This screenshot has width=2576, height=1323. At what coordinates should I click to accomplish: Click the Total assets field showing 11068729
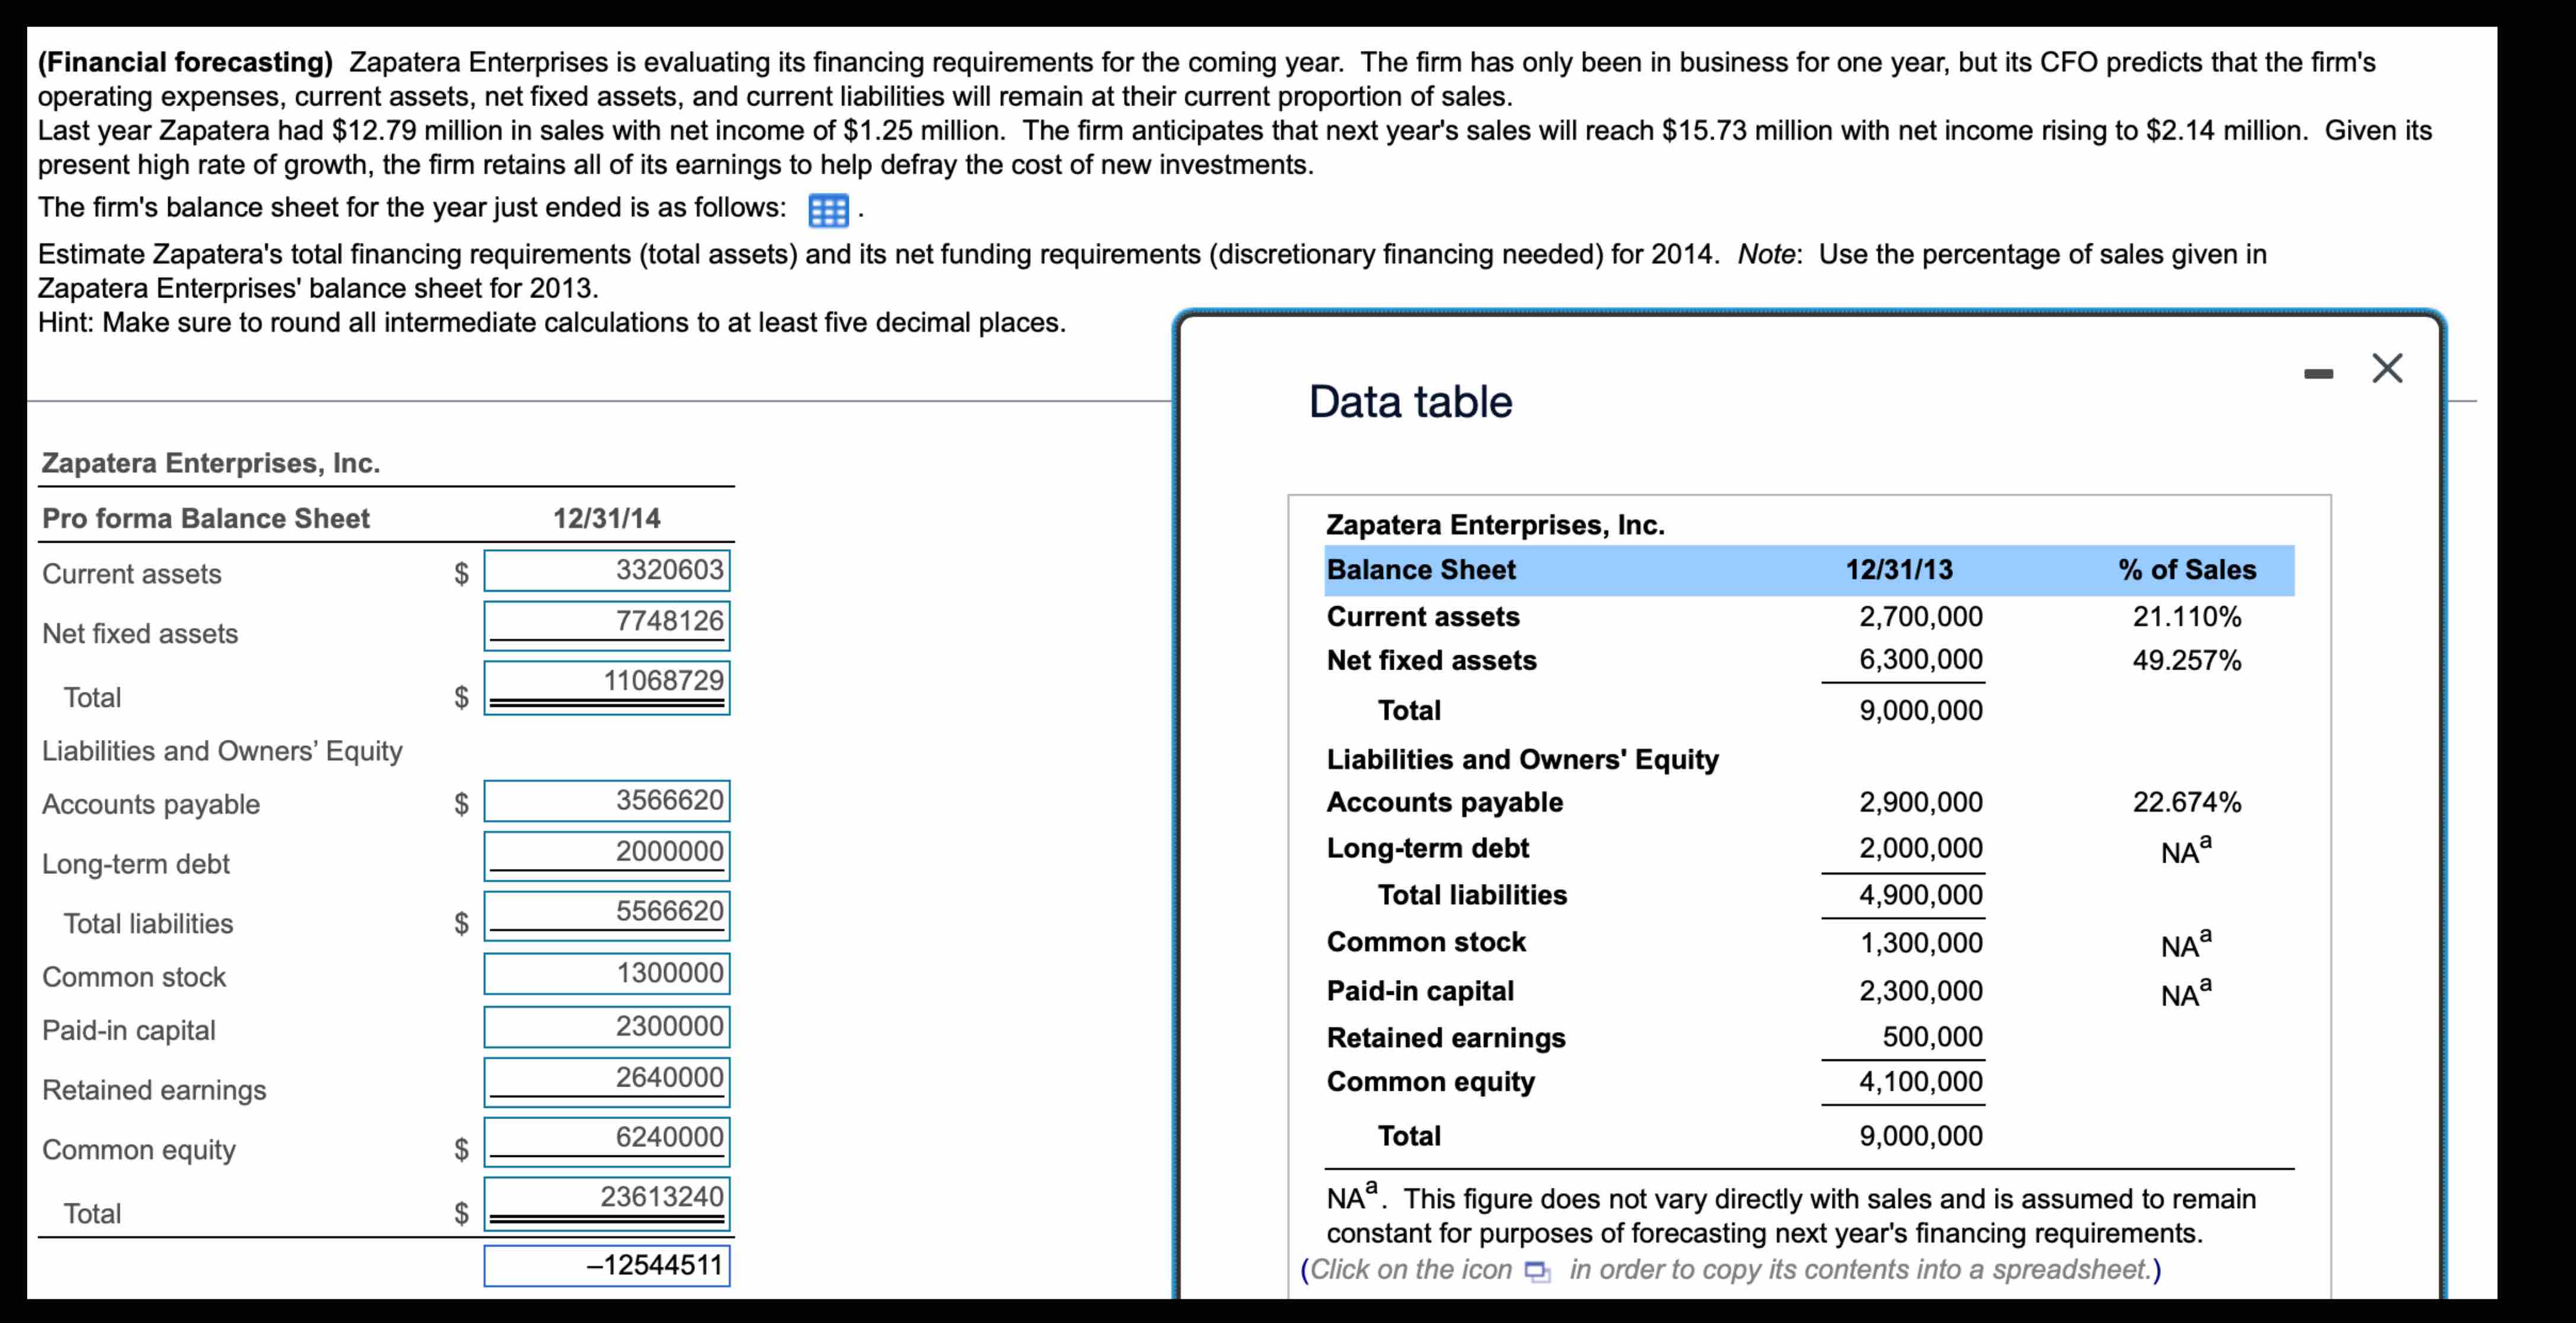pos(607,683)
